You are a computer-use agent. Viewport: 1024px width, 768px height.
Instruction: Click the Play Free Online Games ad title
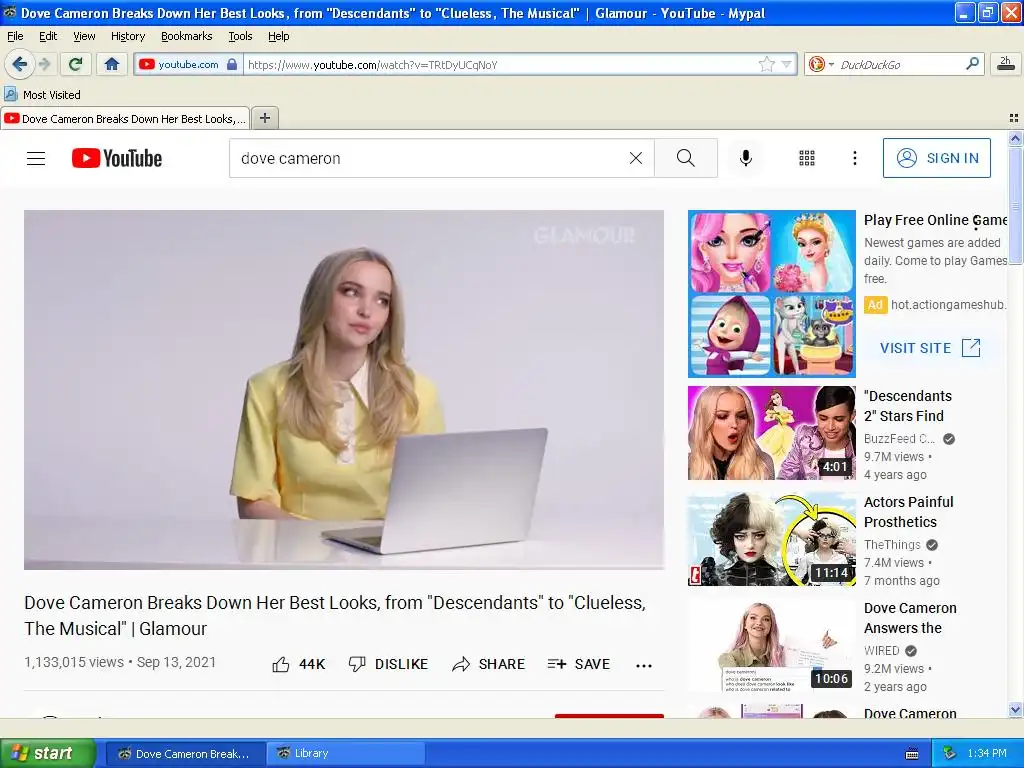point(936,220)
